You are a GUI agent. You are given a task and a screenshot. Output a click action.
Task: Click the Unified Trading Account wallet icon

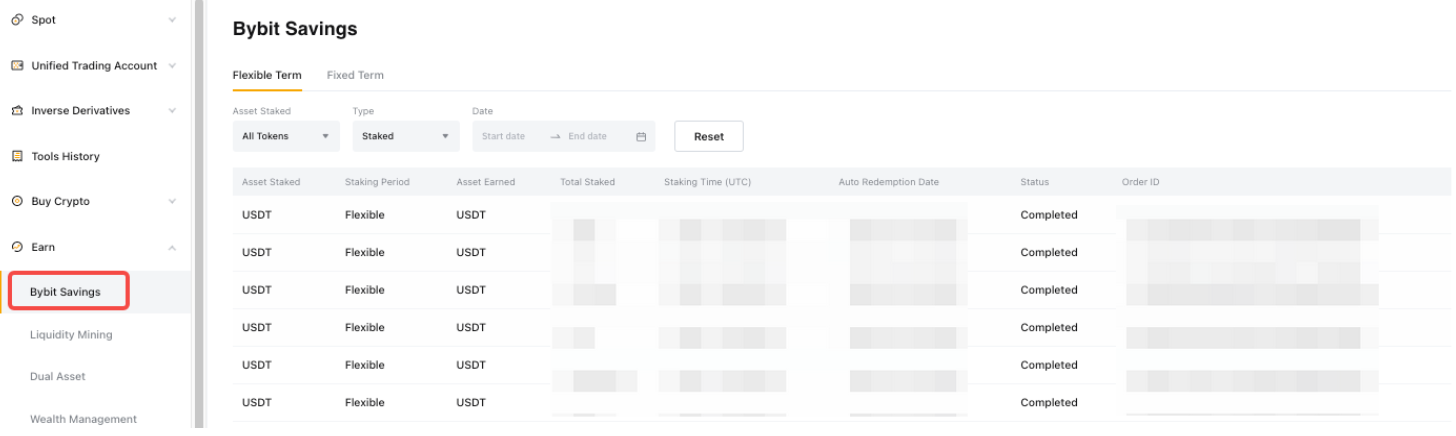[17, 66]
